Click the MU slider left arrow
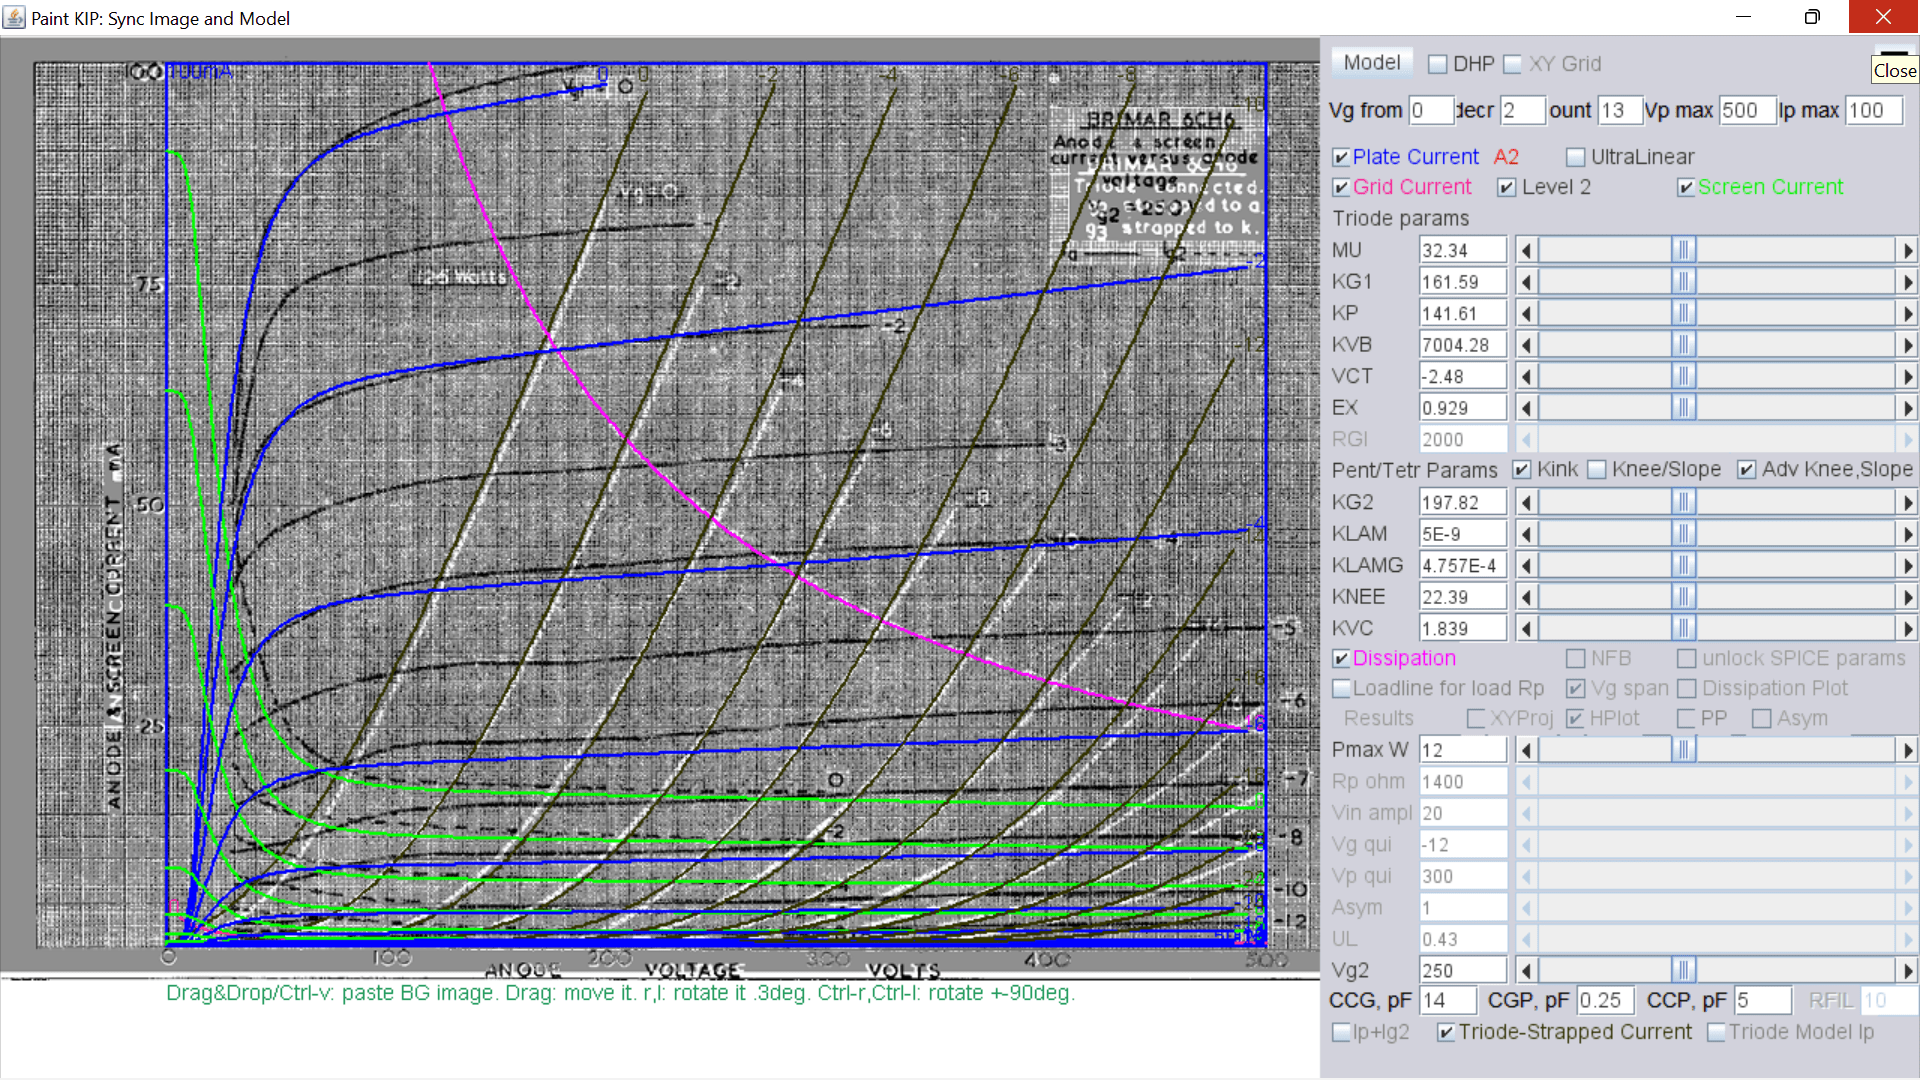 pyautogui.click(x=1526, y=250)
